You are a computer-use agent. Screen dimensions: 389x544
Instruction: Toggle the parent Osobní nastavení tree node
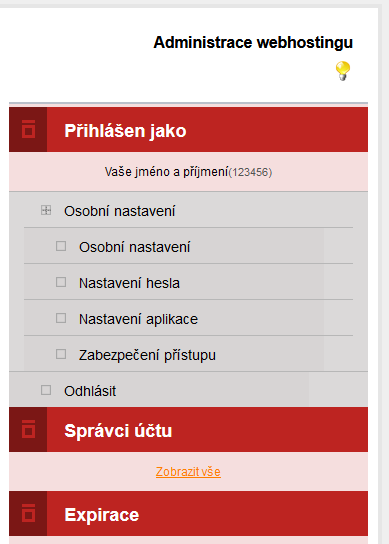pyautogui.click(x=120, y=211)
